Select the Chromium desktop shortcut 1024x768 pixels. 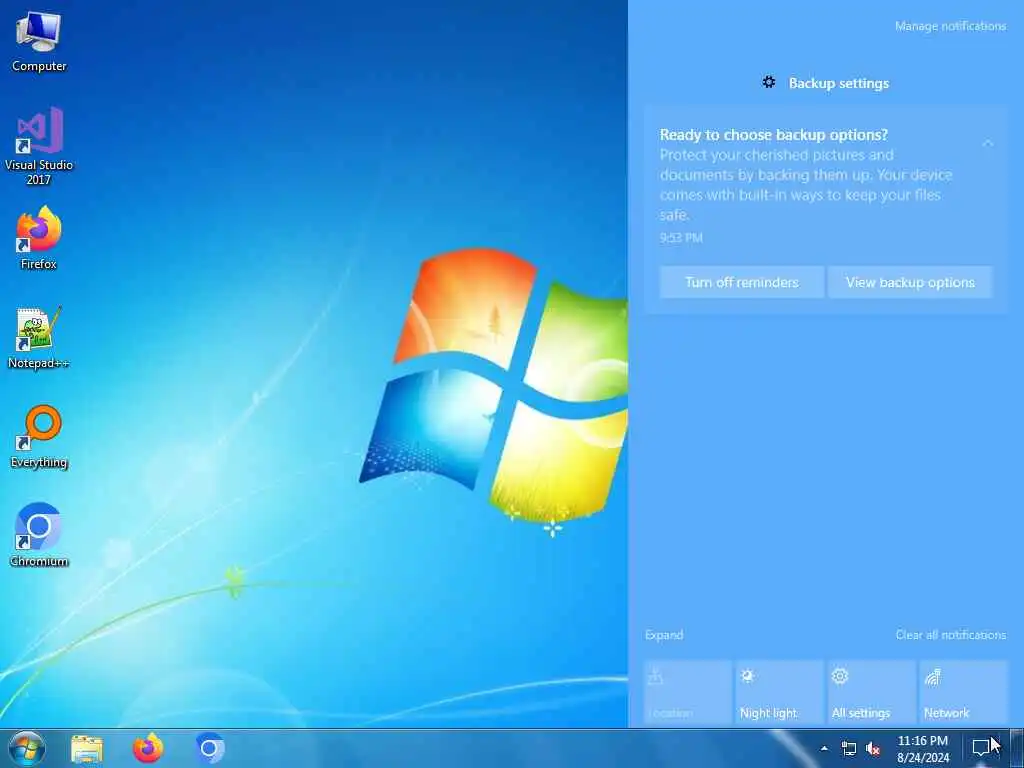tap(39, 535)
